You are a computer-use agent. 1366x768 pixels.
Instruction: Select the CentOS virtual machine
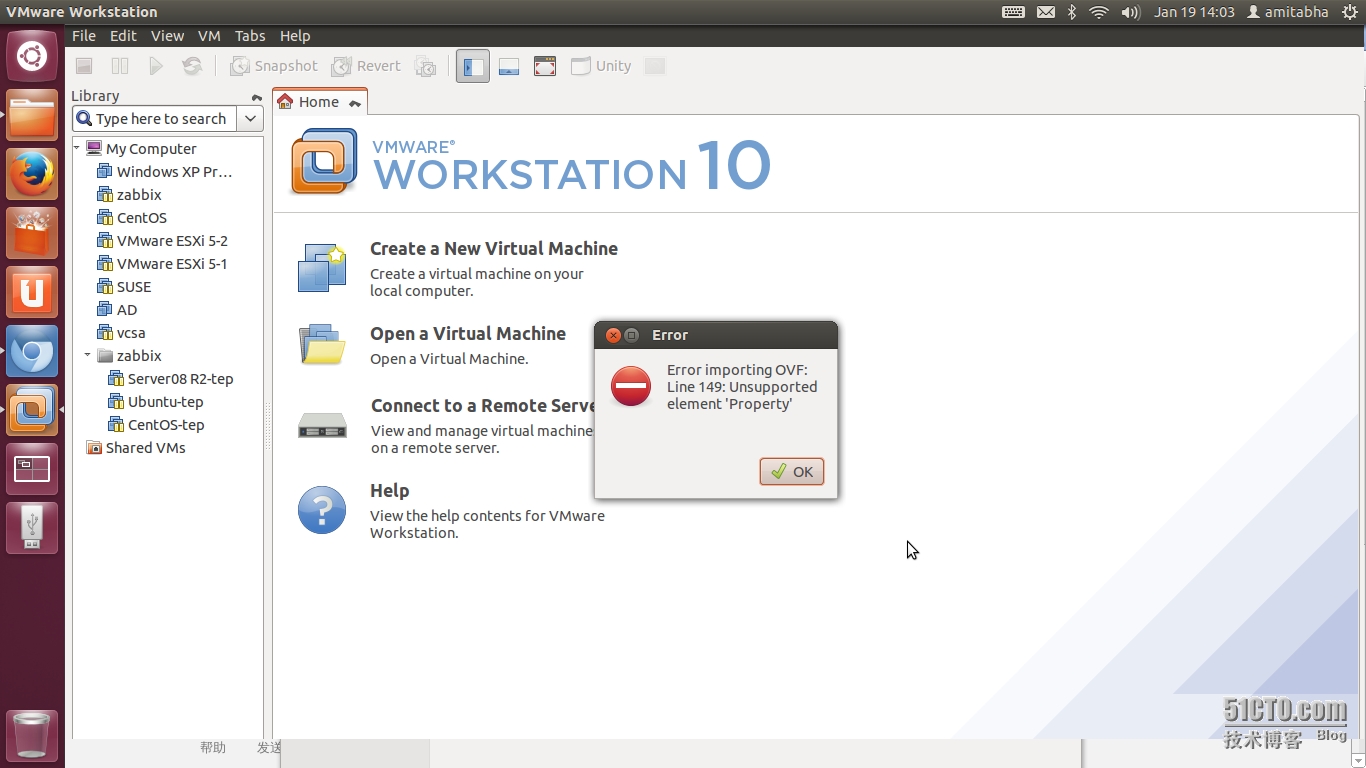pos(132,217)
